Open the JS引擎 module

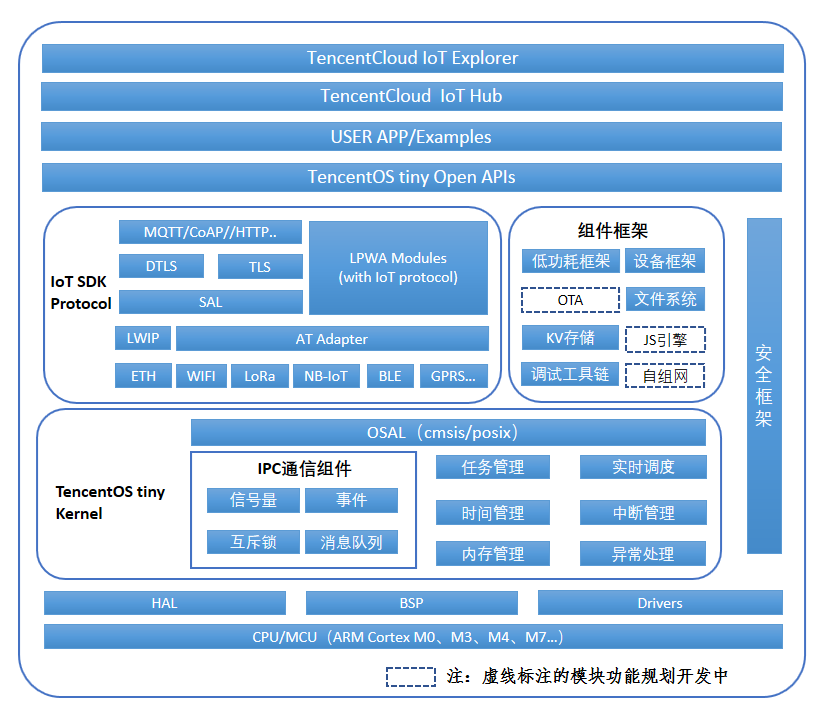point(665,340)
